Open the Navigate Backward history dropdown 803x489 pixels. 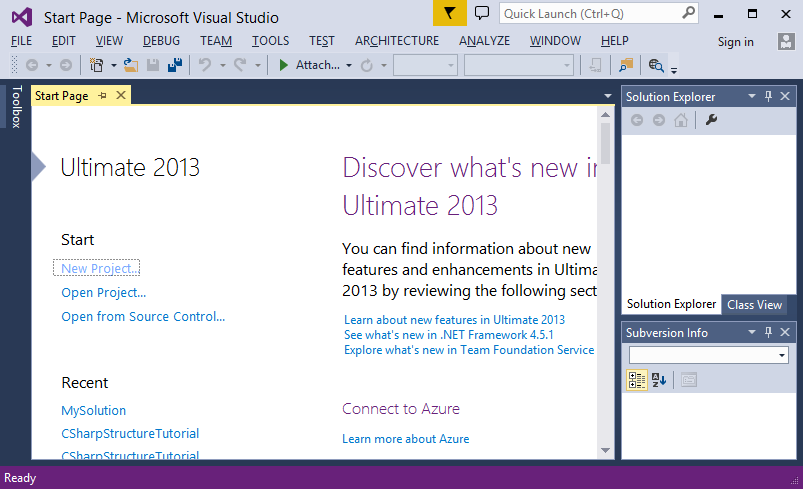(49, 66)
